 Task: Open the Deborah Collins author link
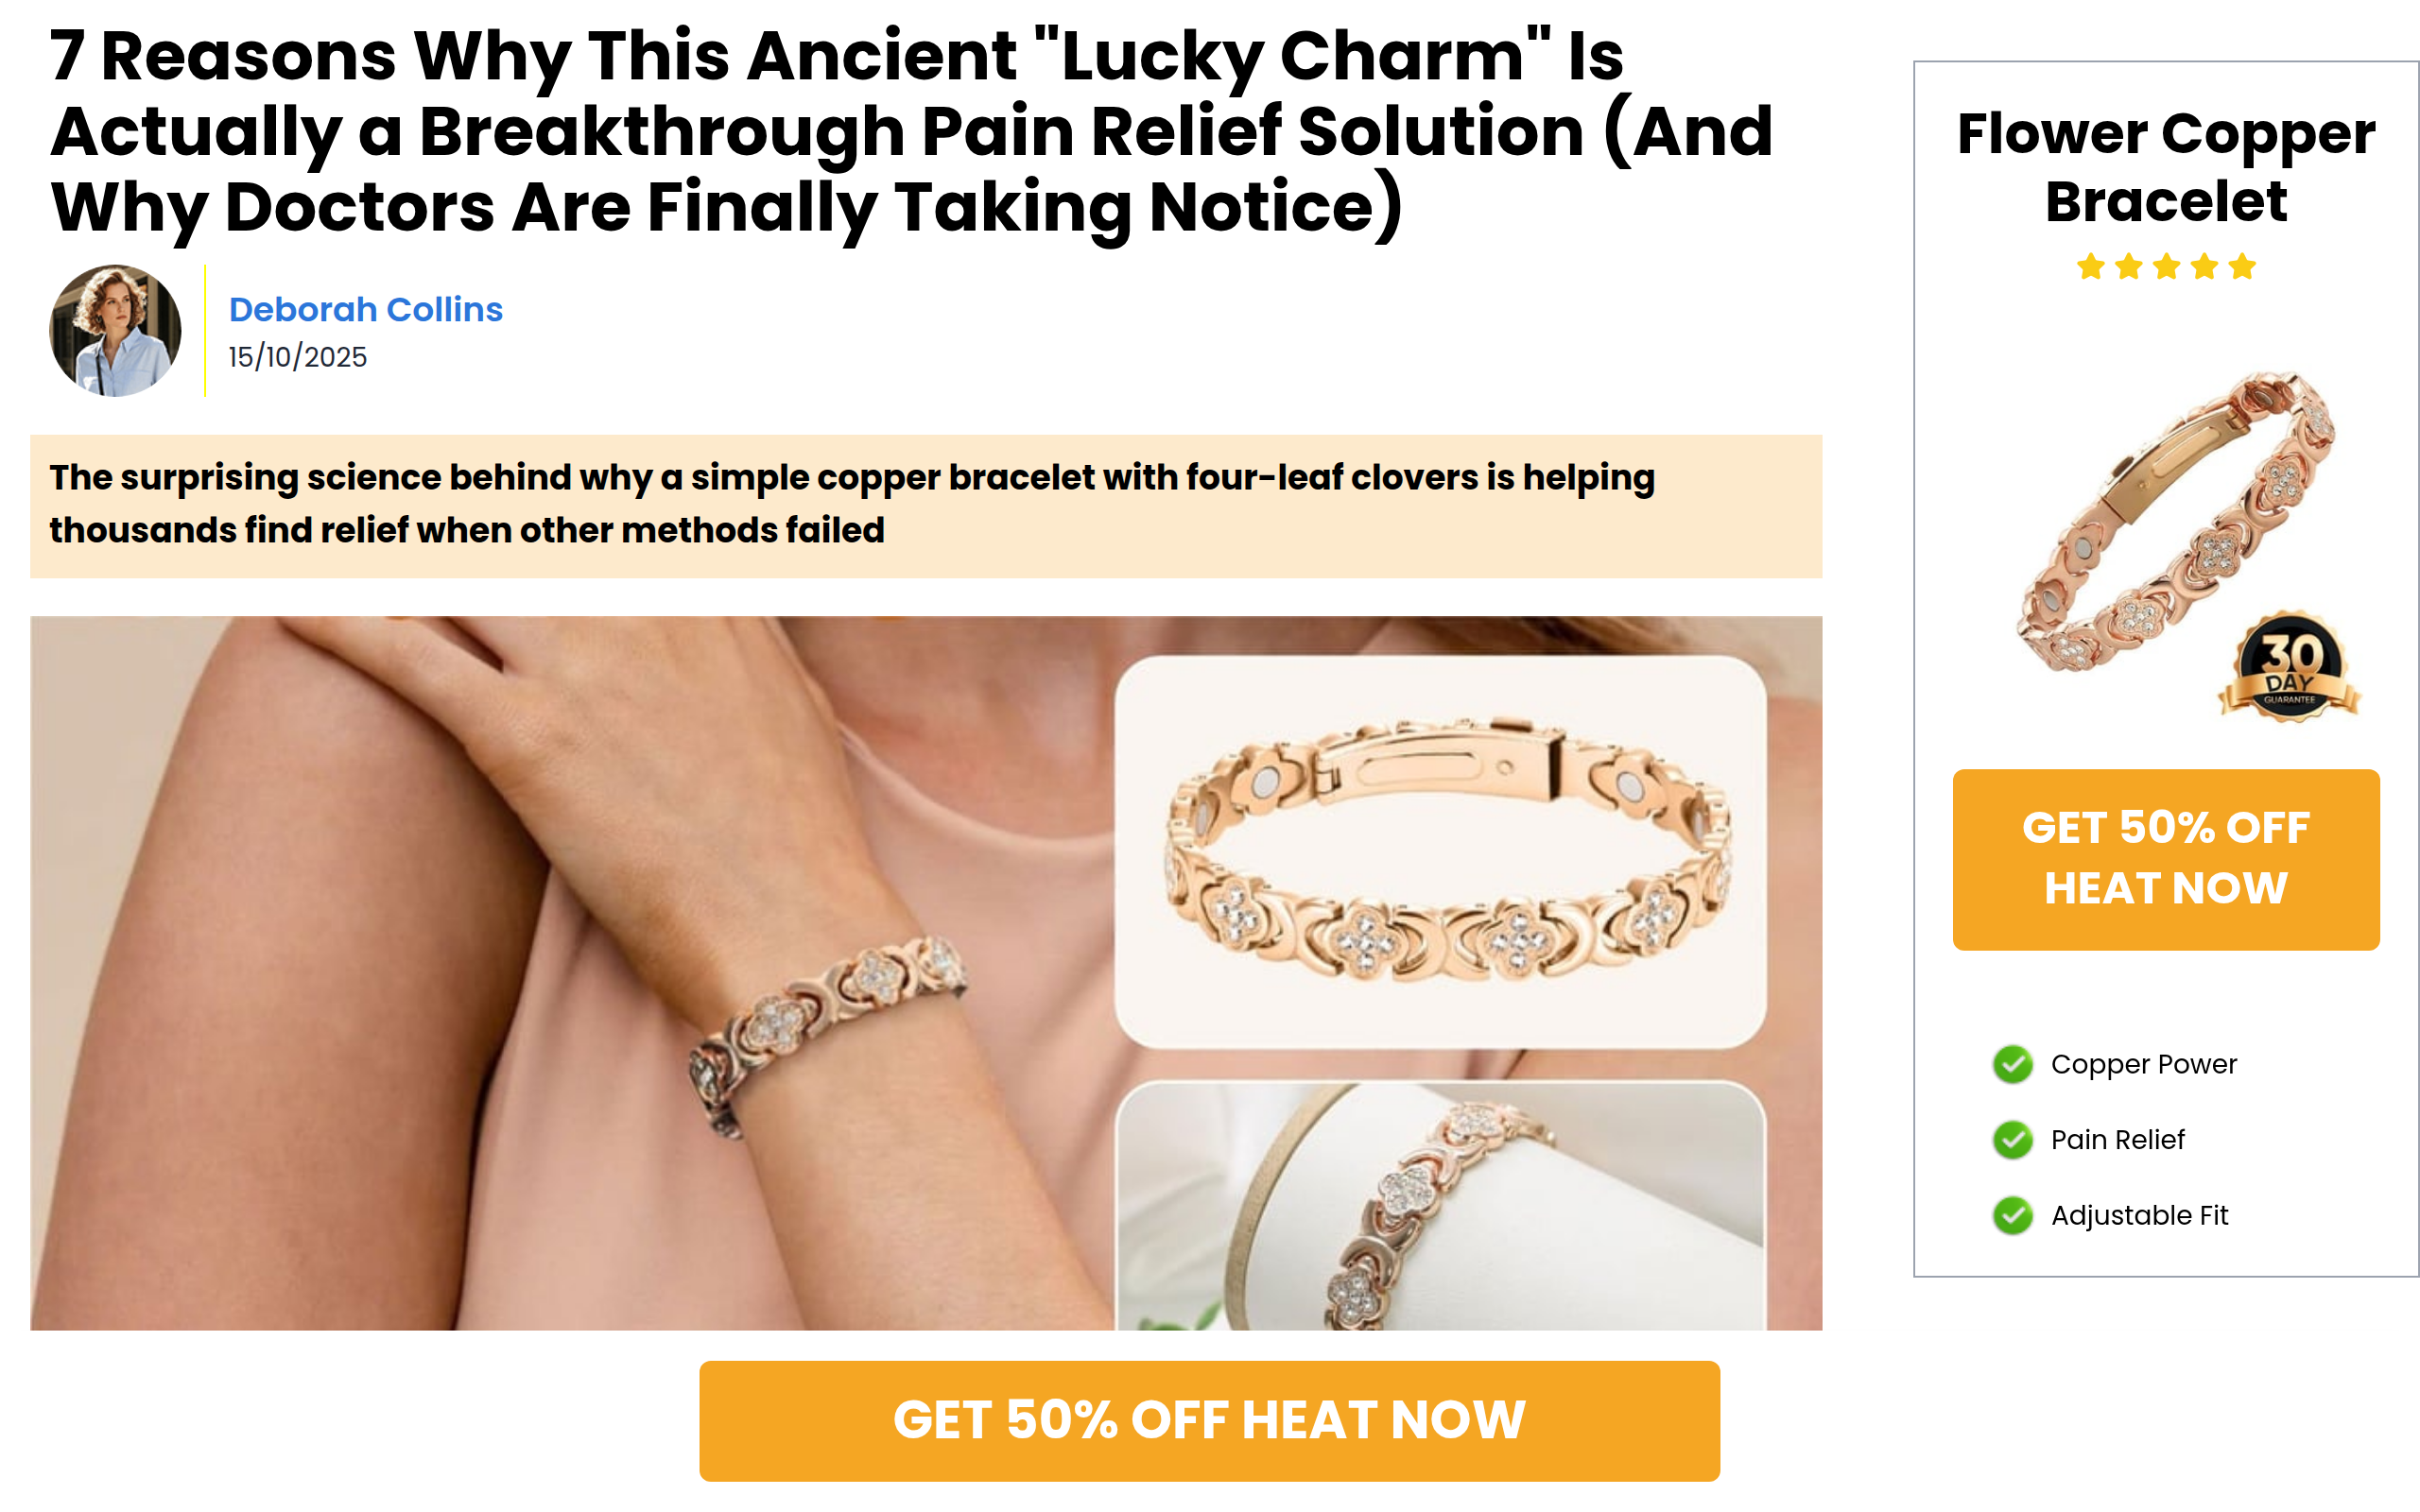pos(366,309)
